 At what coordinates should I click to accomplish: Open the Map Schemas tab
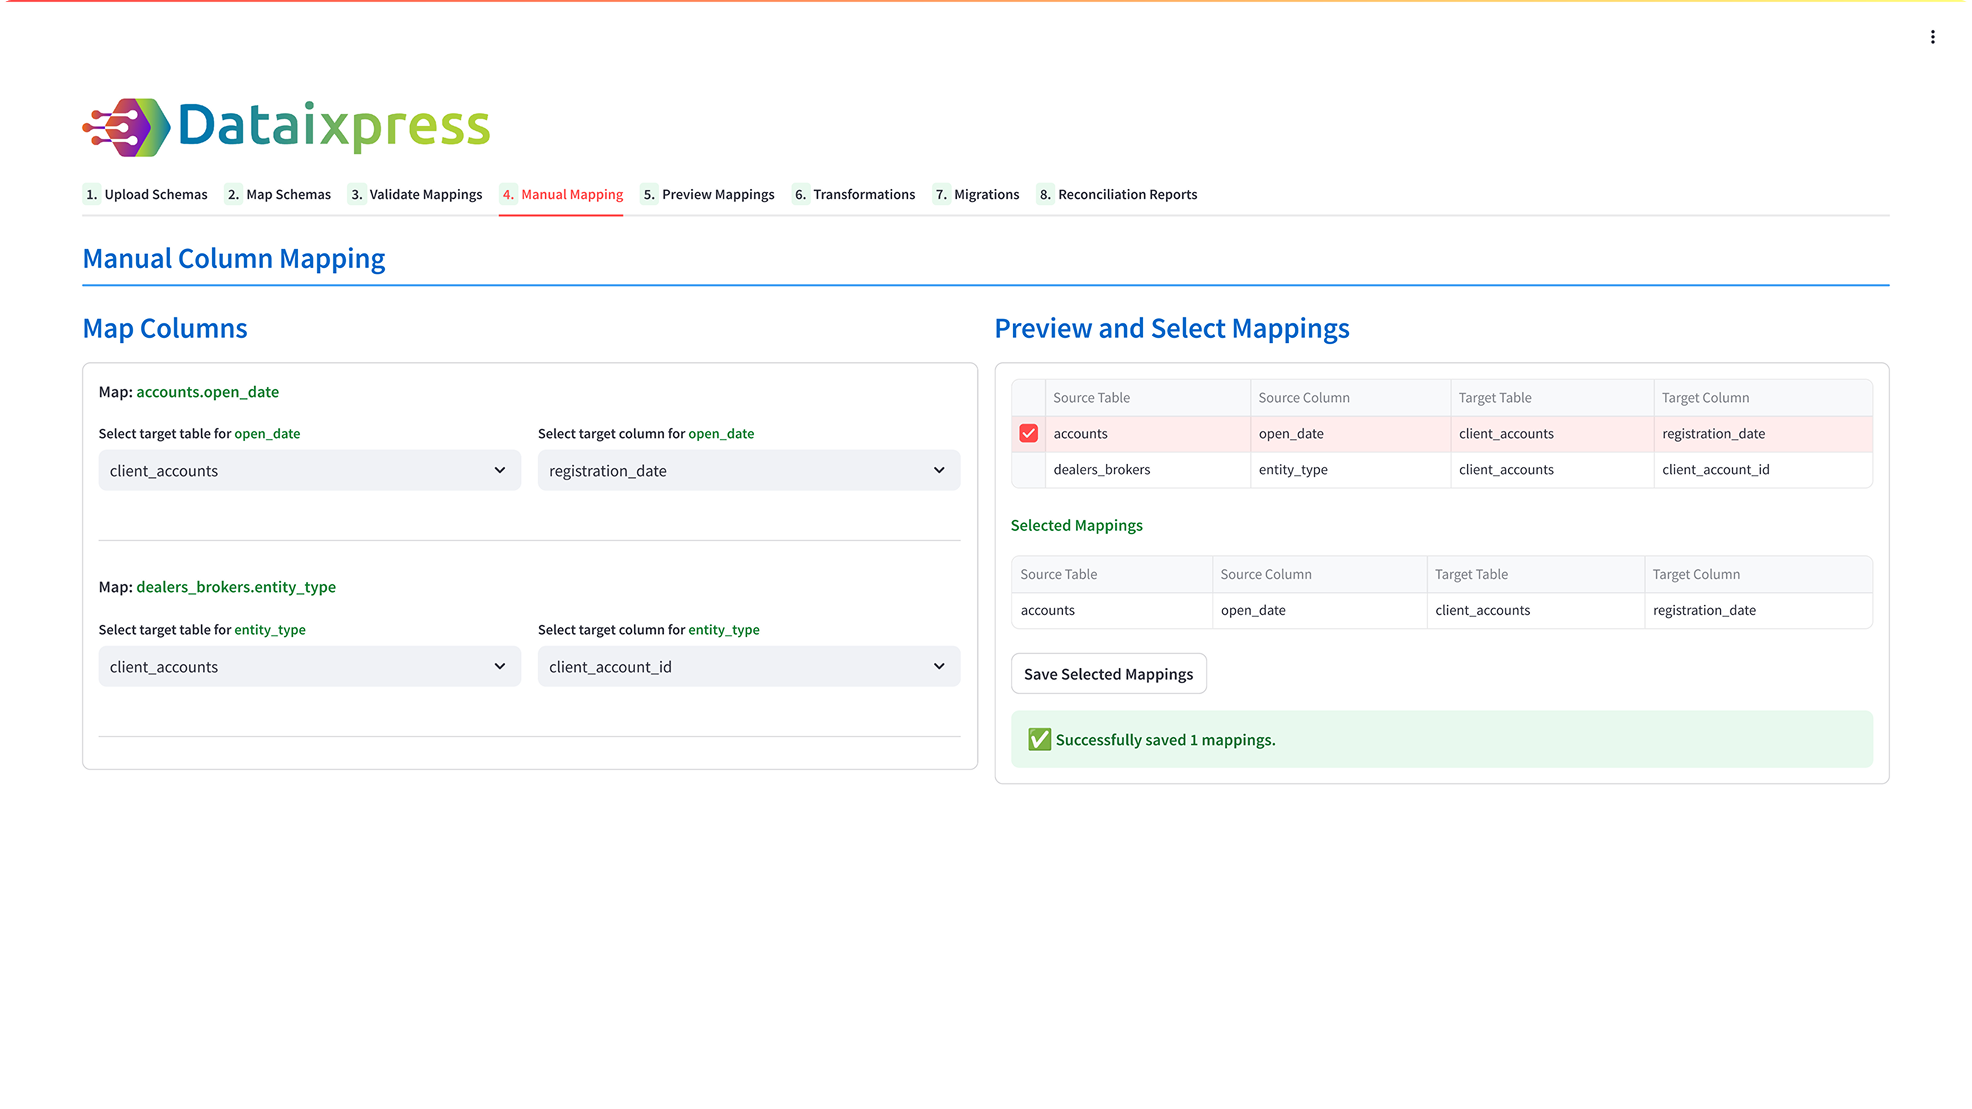[278, 194]
